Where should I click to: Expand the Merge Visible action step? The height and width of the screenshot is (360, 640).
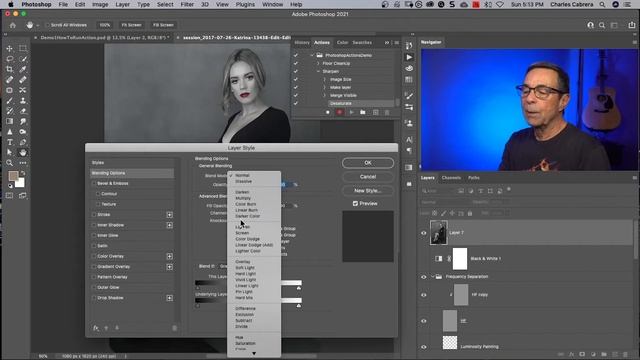[324, 96]
